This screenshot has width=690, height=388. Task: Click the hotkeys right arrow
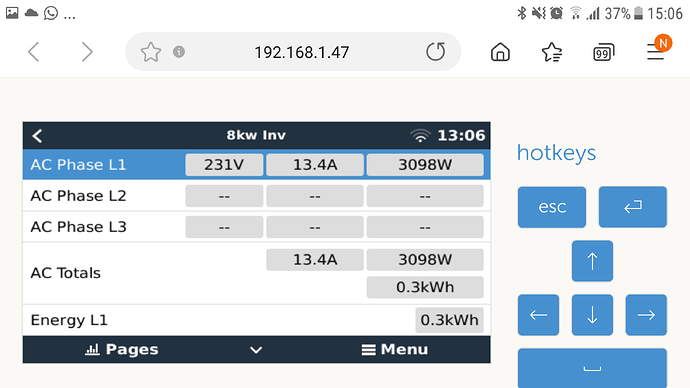click(x=646, y=315)
